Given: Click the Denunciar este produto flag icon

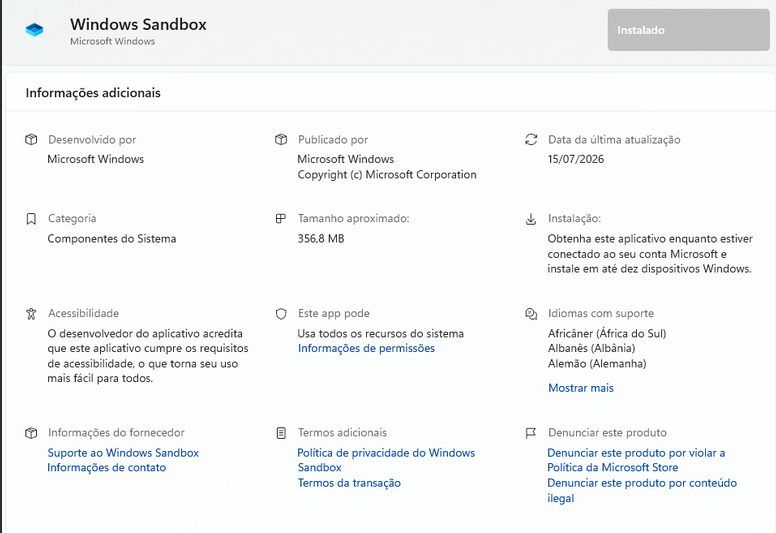Looking at the screenshot, I should pyautogui.click(x=531, y=433).
